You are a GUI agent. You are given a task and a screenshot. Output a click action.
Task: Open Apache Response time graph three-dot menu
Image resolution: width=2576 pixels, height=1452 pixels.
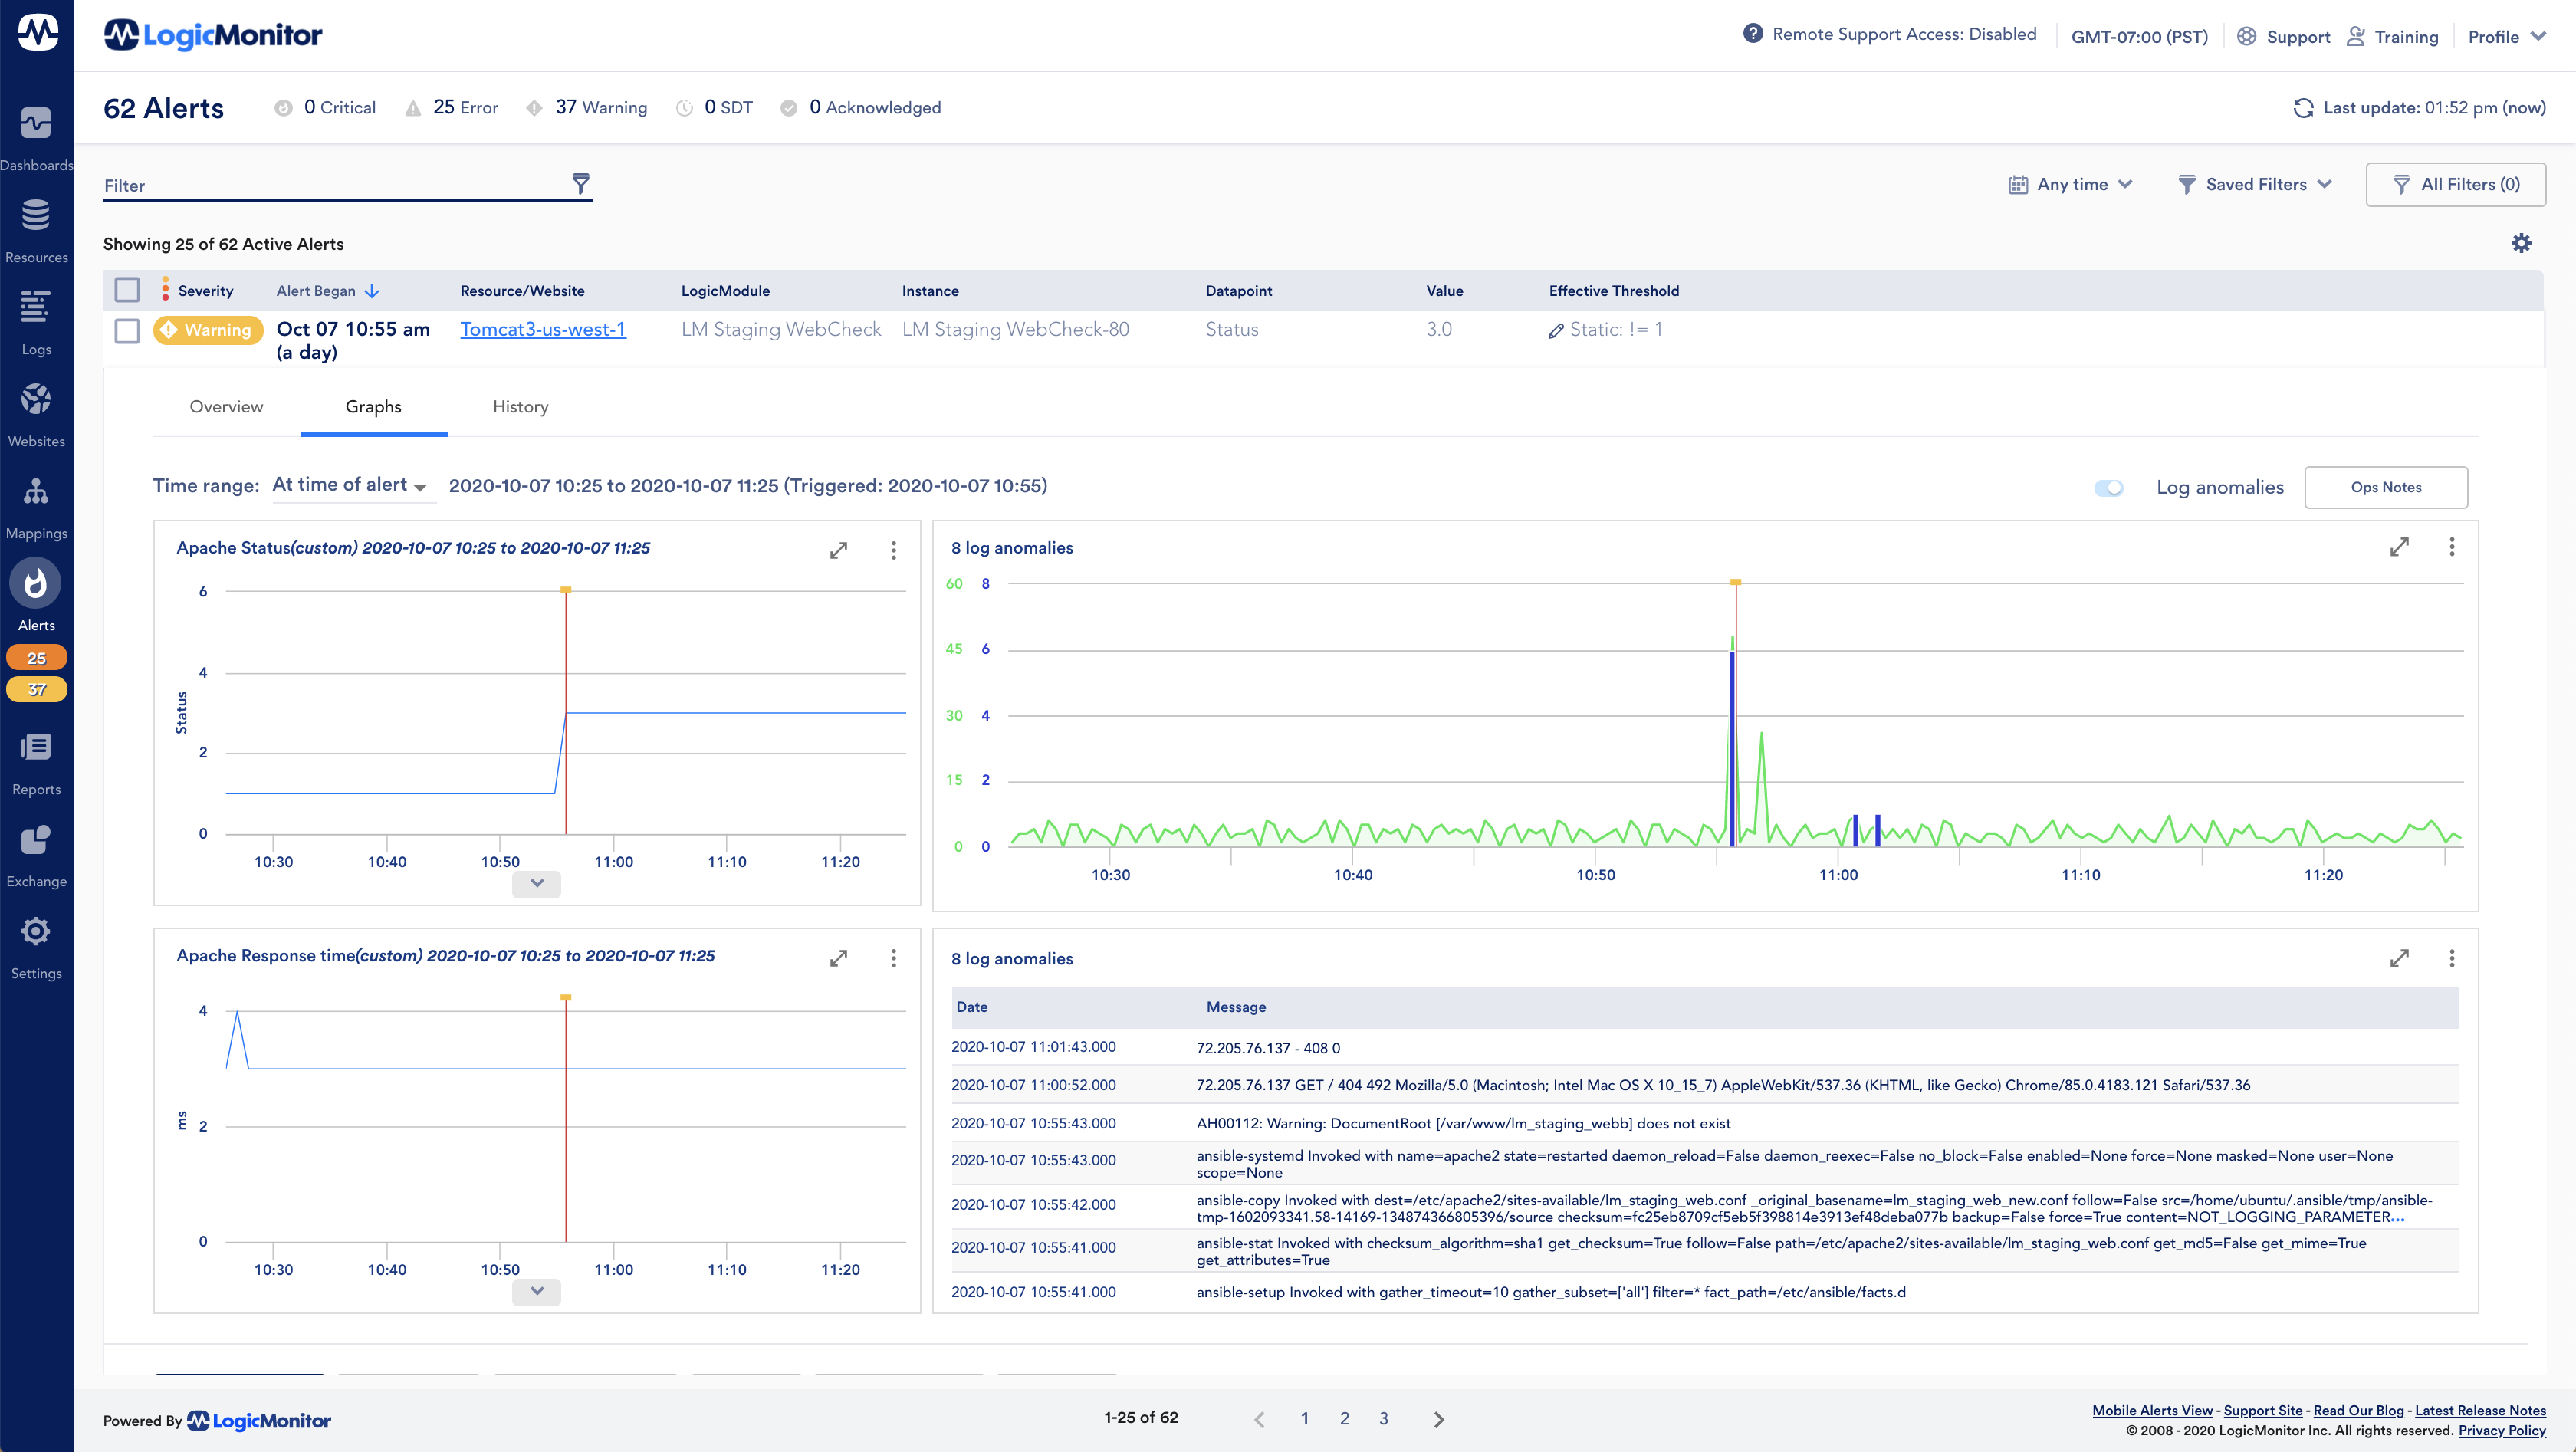click(x=893, y=958)
